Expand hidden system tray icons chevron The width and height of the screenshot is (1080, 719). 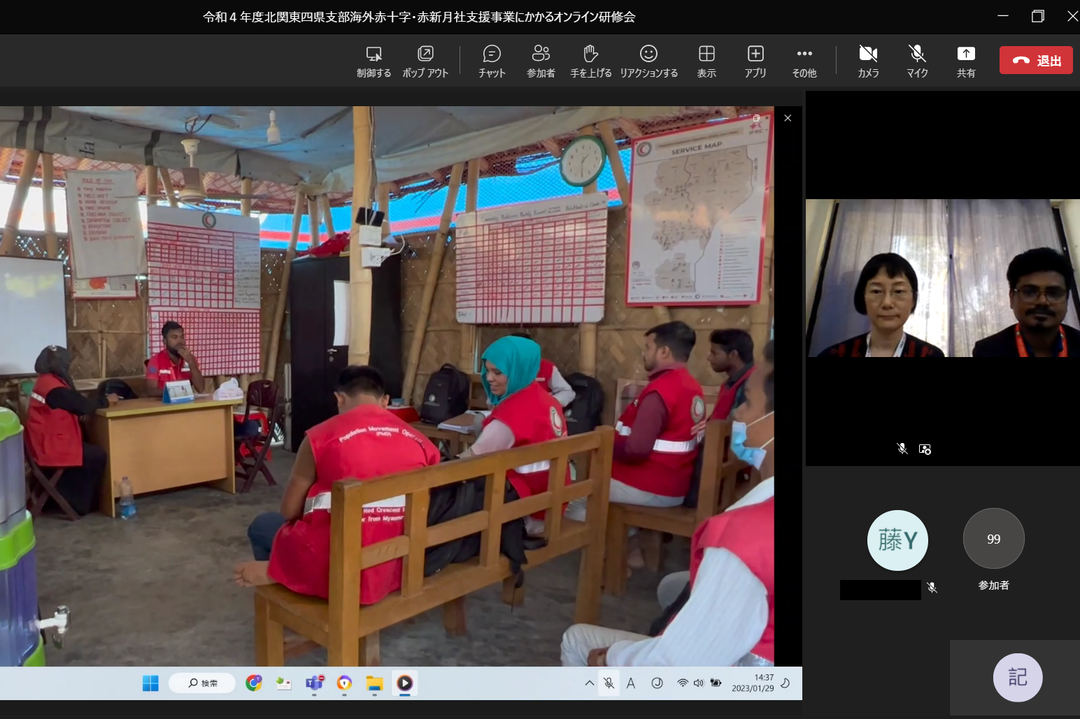pyautogui.click(x=589, y=683)
